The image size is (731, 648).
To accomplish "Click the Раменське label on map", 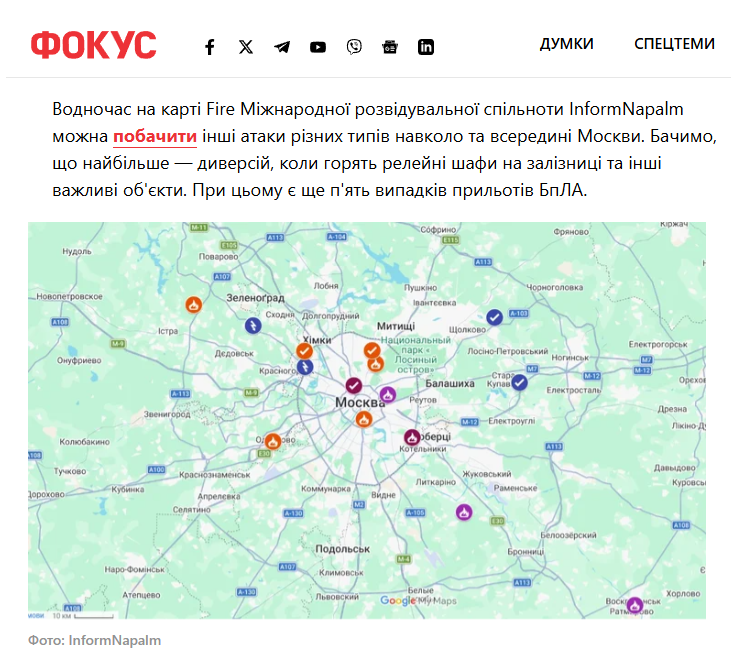I will click(x=516, y=488).
